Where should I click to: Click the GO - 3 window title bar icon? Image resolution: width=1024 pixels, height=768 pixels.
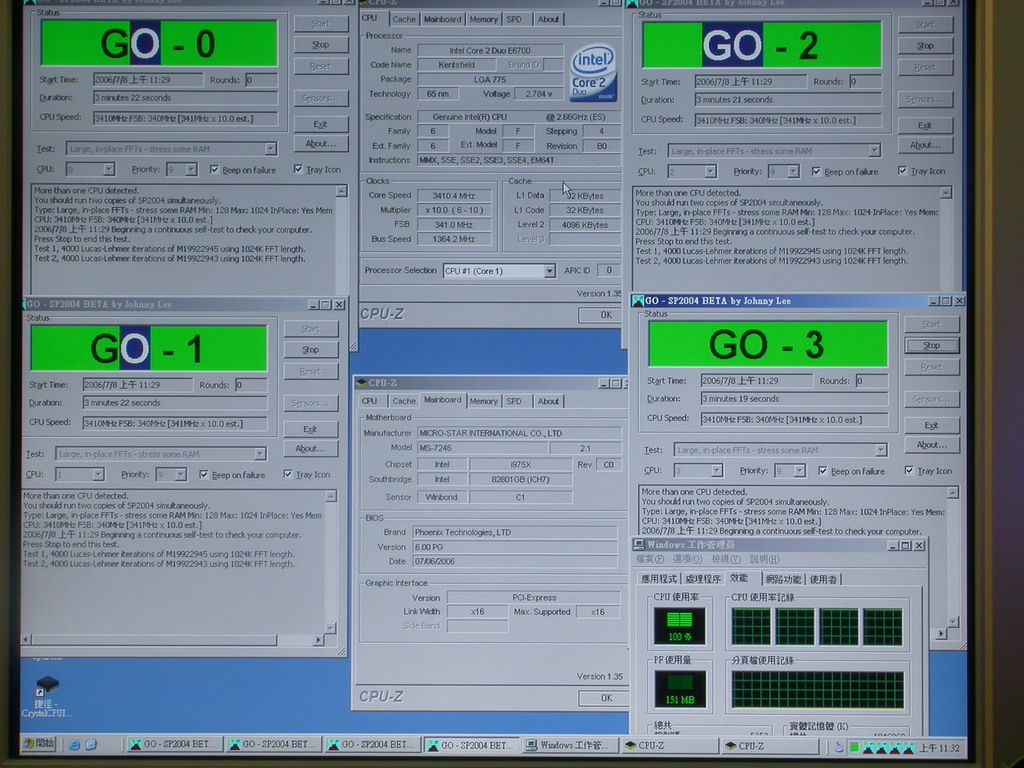637,301
